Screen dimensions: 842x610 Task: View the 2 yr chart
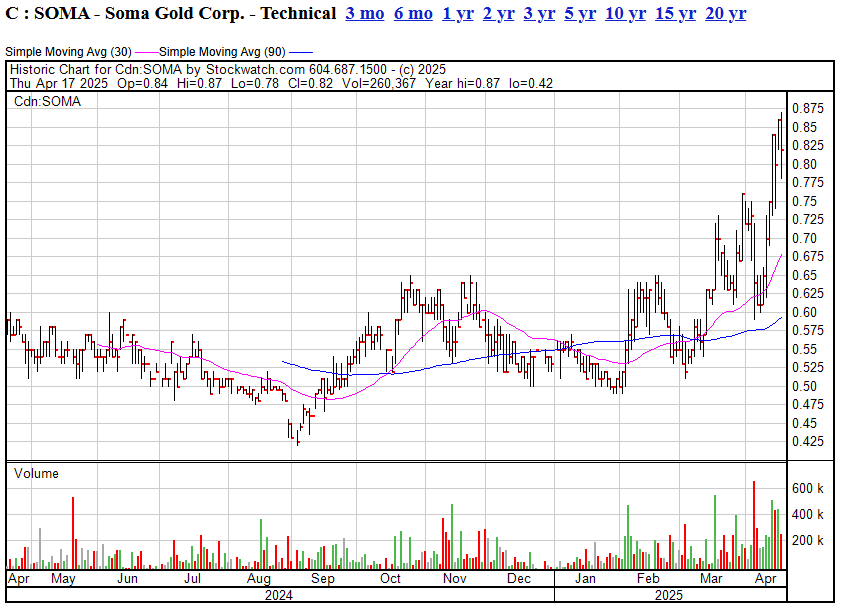click(x=498, y=13)
